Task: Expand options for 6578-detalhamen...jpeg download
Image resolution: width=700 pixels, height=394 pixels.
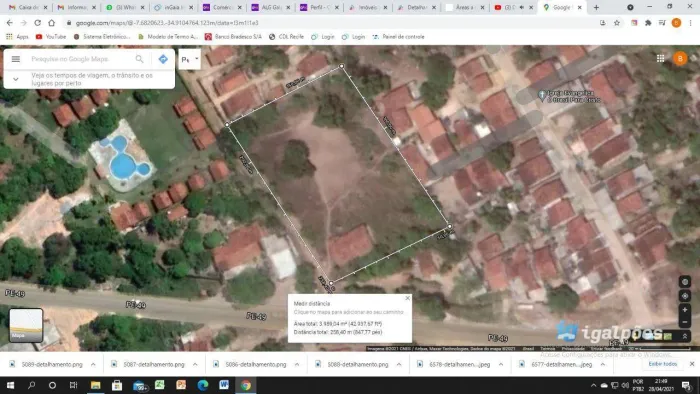Action: click(501, 364)
